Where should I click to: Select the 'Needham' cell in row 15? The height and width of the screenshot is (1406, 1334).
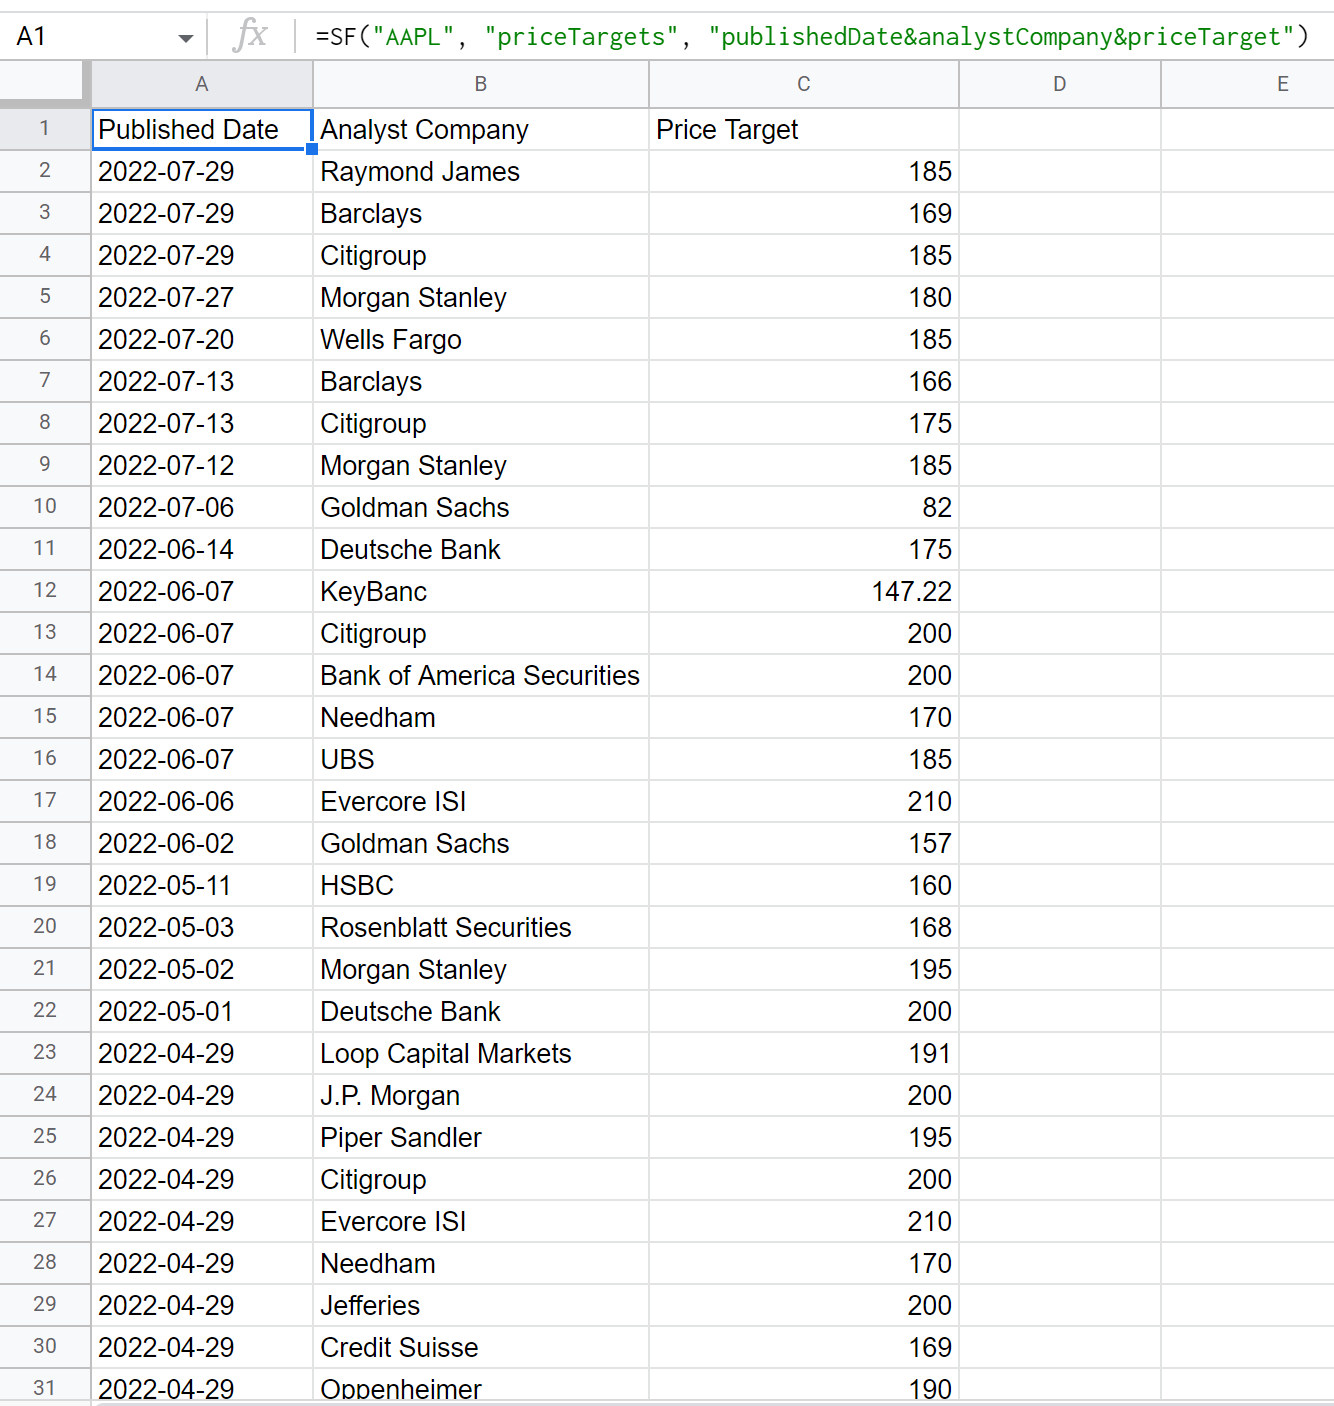(x=481, y=717)
